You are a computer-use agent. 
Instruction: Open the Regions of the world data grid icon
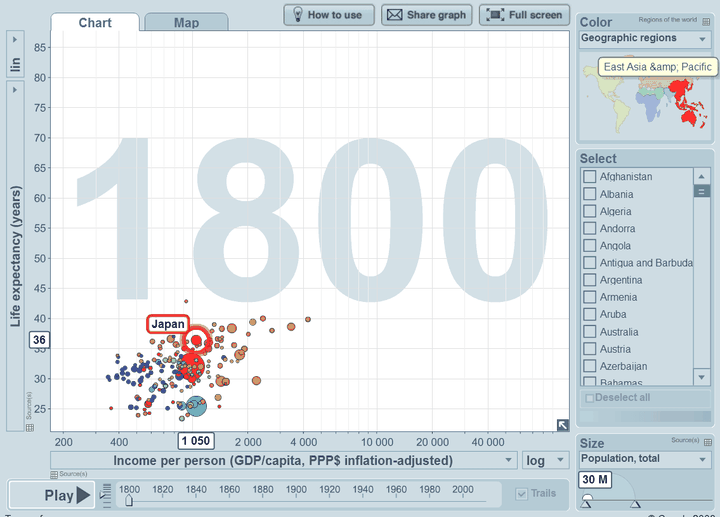tap(706, 22)
